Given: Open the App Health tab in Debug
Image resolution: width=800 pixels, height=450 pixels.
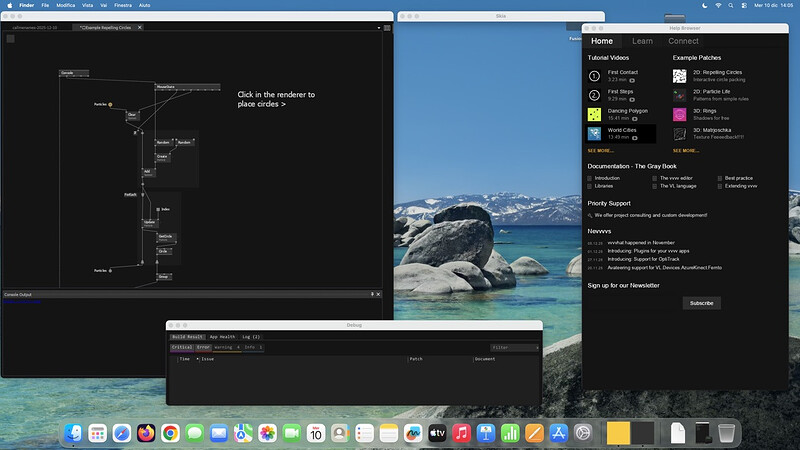Looking at the screenshot, I should (222, 337).
